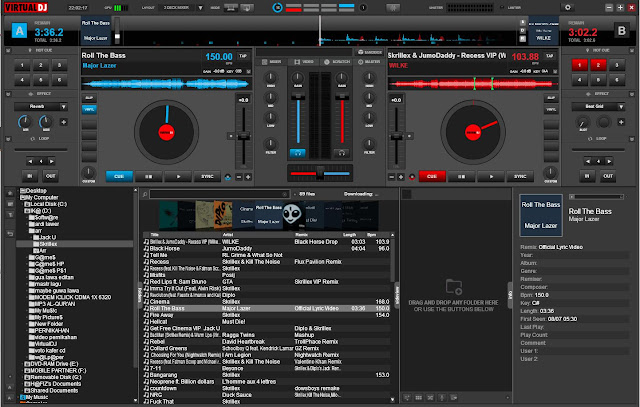Halve the loop on deck B
Image resolution: width=640 pixels, height=407 pixels.
point(588,161)
